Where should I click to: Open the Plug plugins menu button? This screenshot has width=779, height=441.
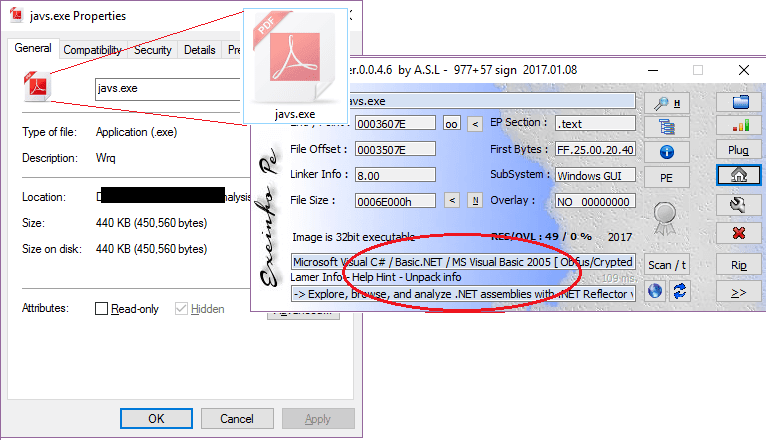pos(739,150)
